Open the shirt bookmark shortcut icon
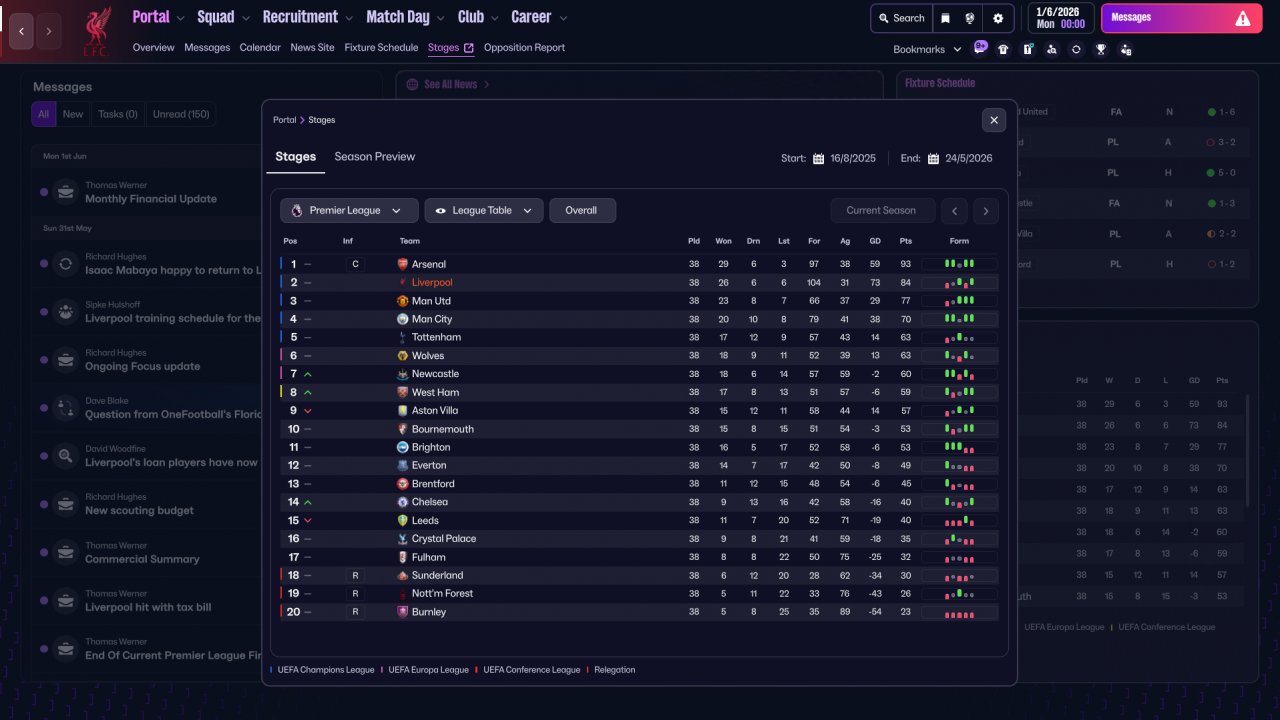Image resolution: width=1280 pixels, height=720 pixels. (x=1003, y=49)
